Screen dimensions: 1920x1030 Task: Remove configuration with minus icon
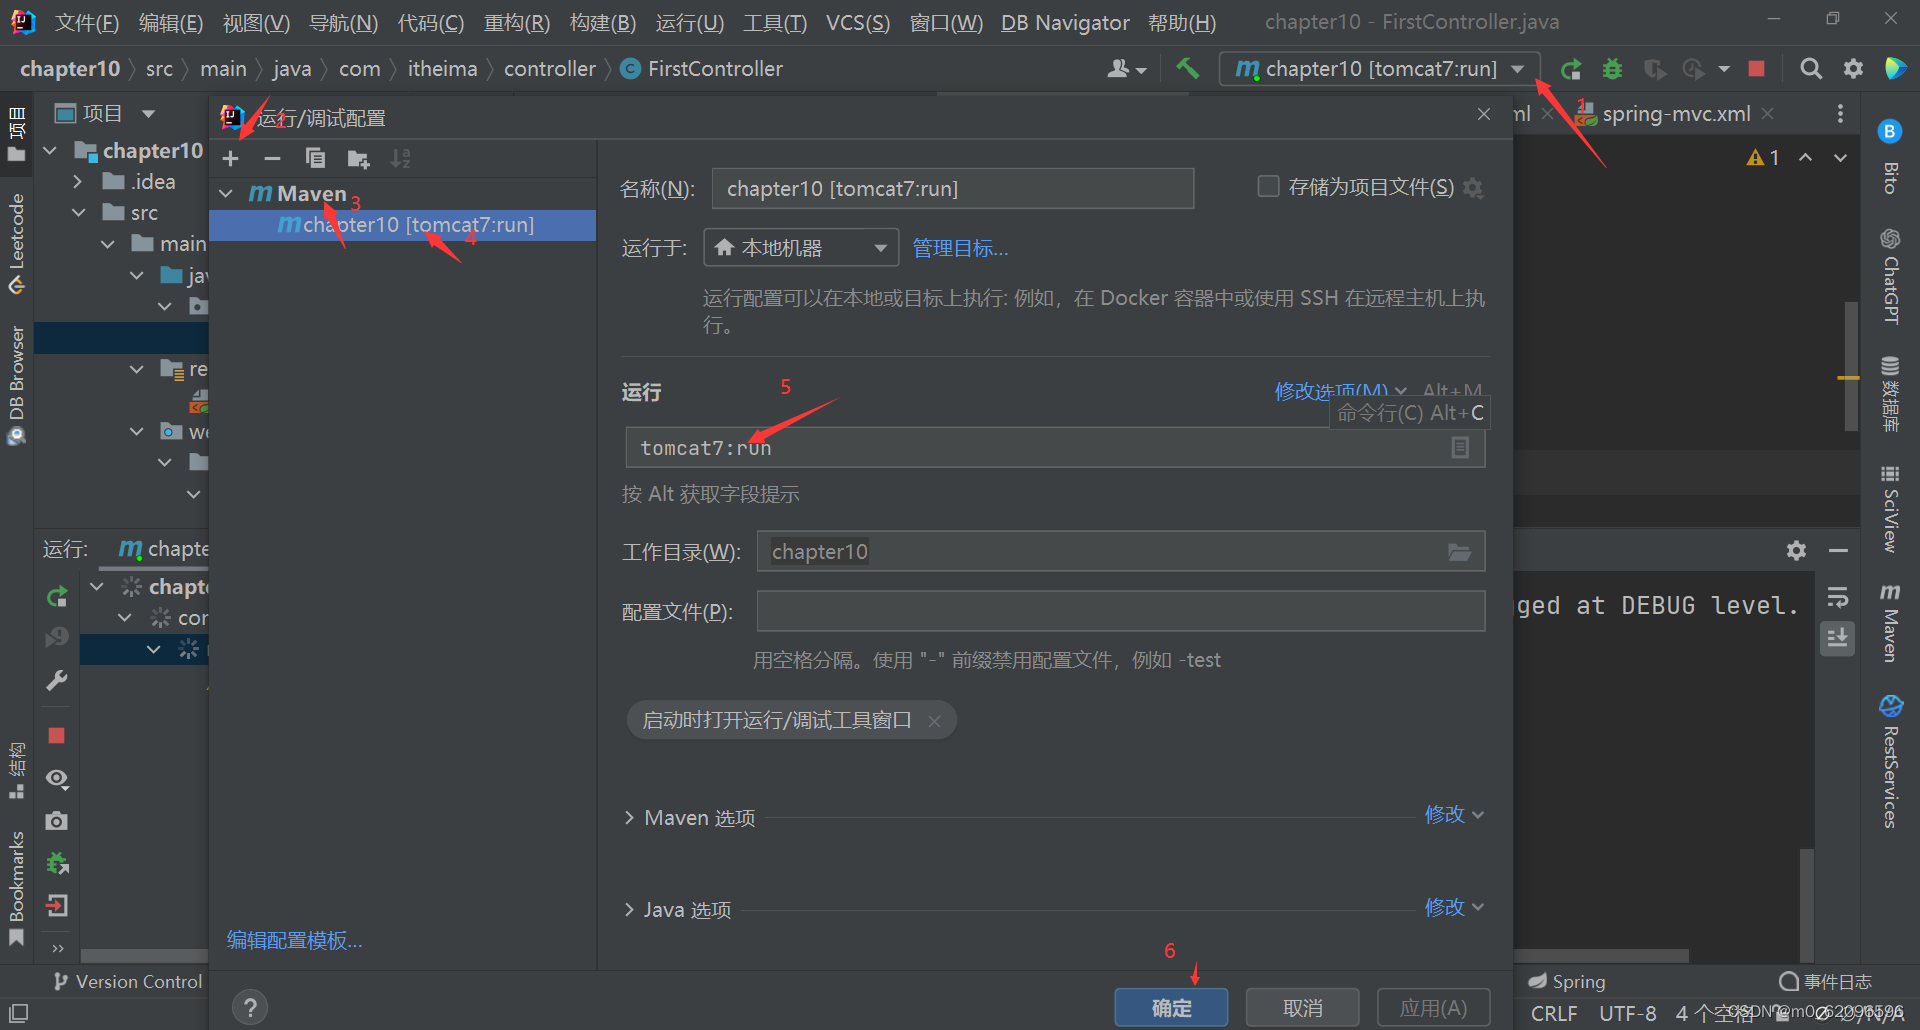coord(272,158)
